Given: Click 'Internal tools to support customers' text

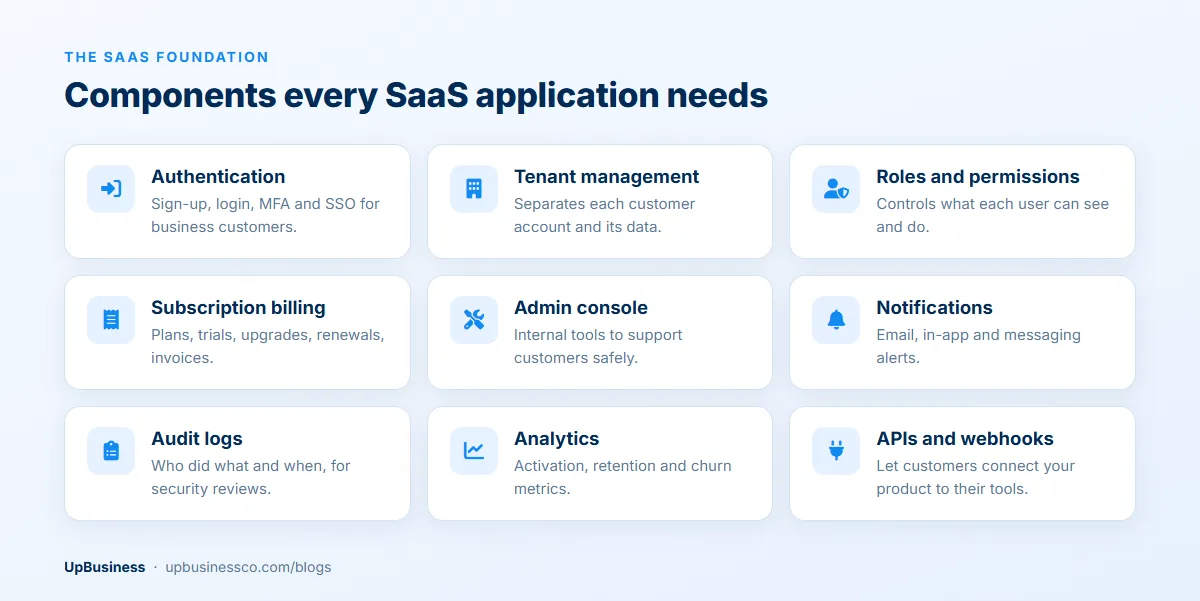Looking at the screenshot, I should (x=598, y=346).
